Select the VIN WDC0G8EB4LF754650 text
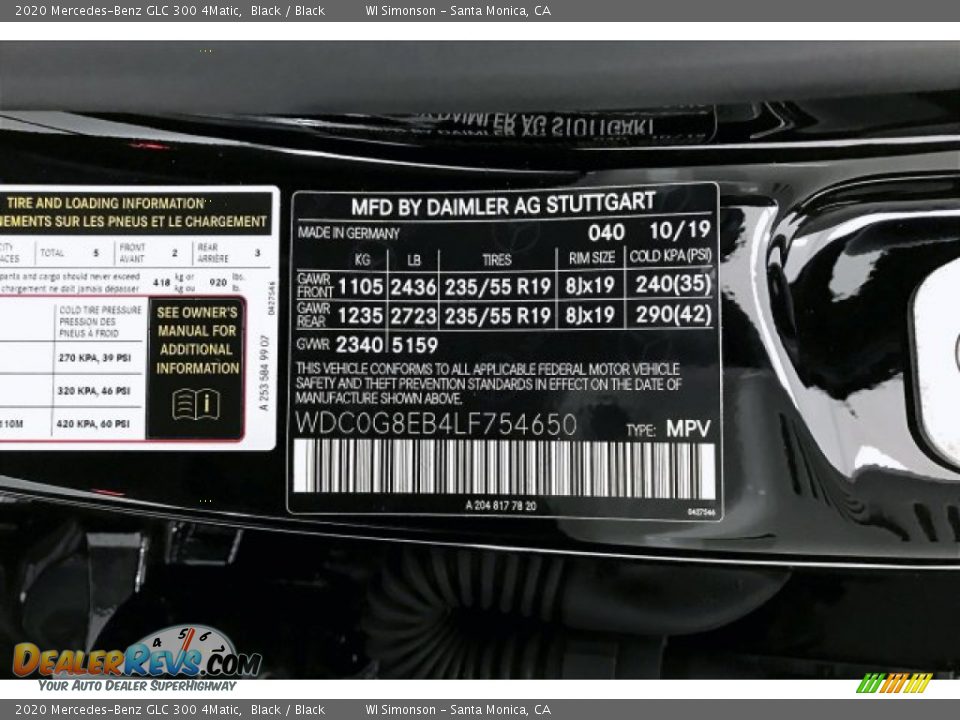 coord(436,424)
